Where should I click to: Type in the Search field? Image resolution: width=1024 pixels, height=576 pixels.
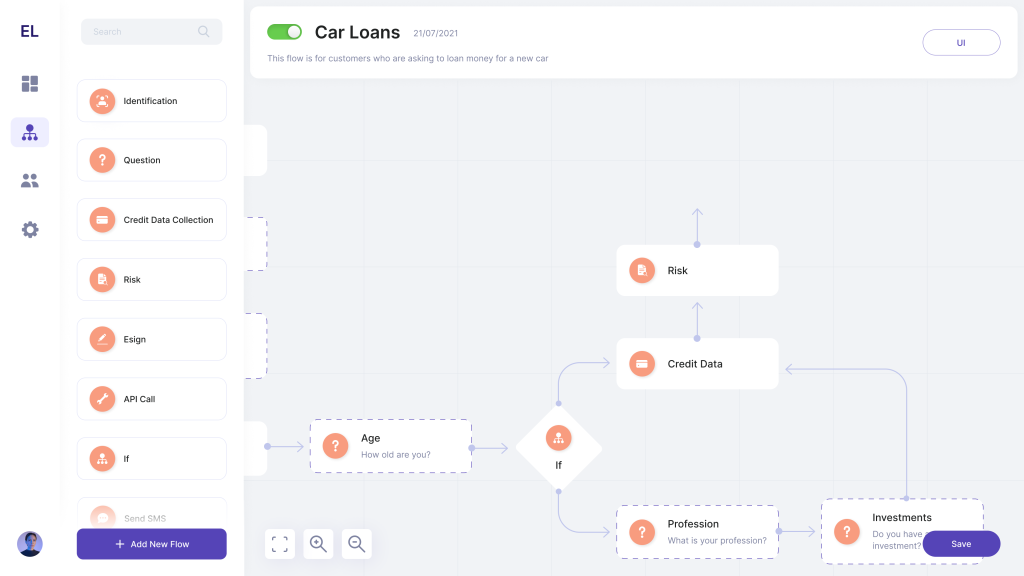click(140, 32)
